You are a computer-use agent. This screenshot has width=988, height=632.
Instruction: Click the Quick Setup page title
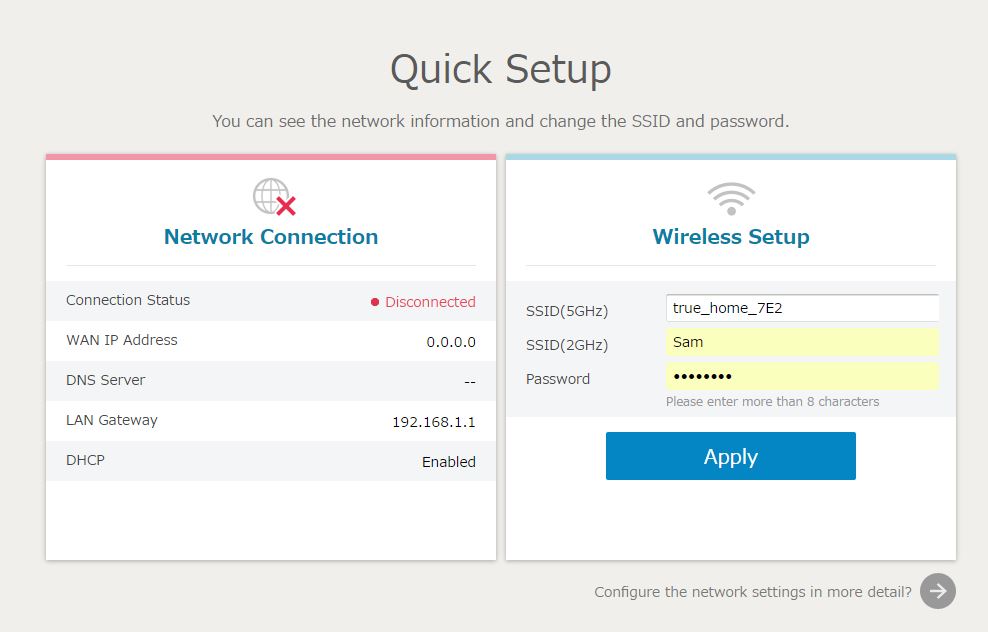(x=500, y=70)
